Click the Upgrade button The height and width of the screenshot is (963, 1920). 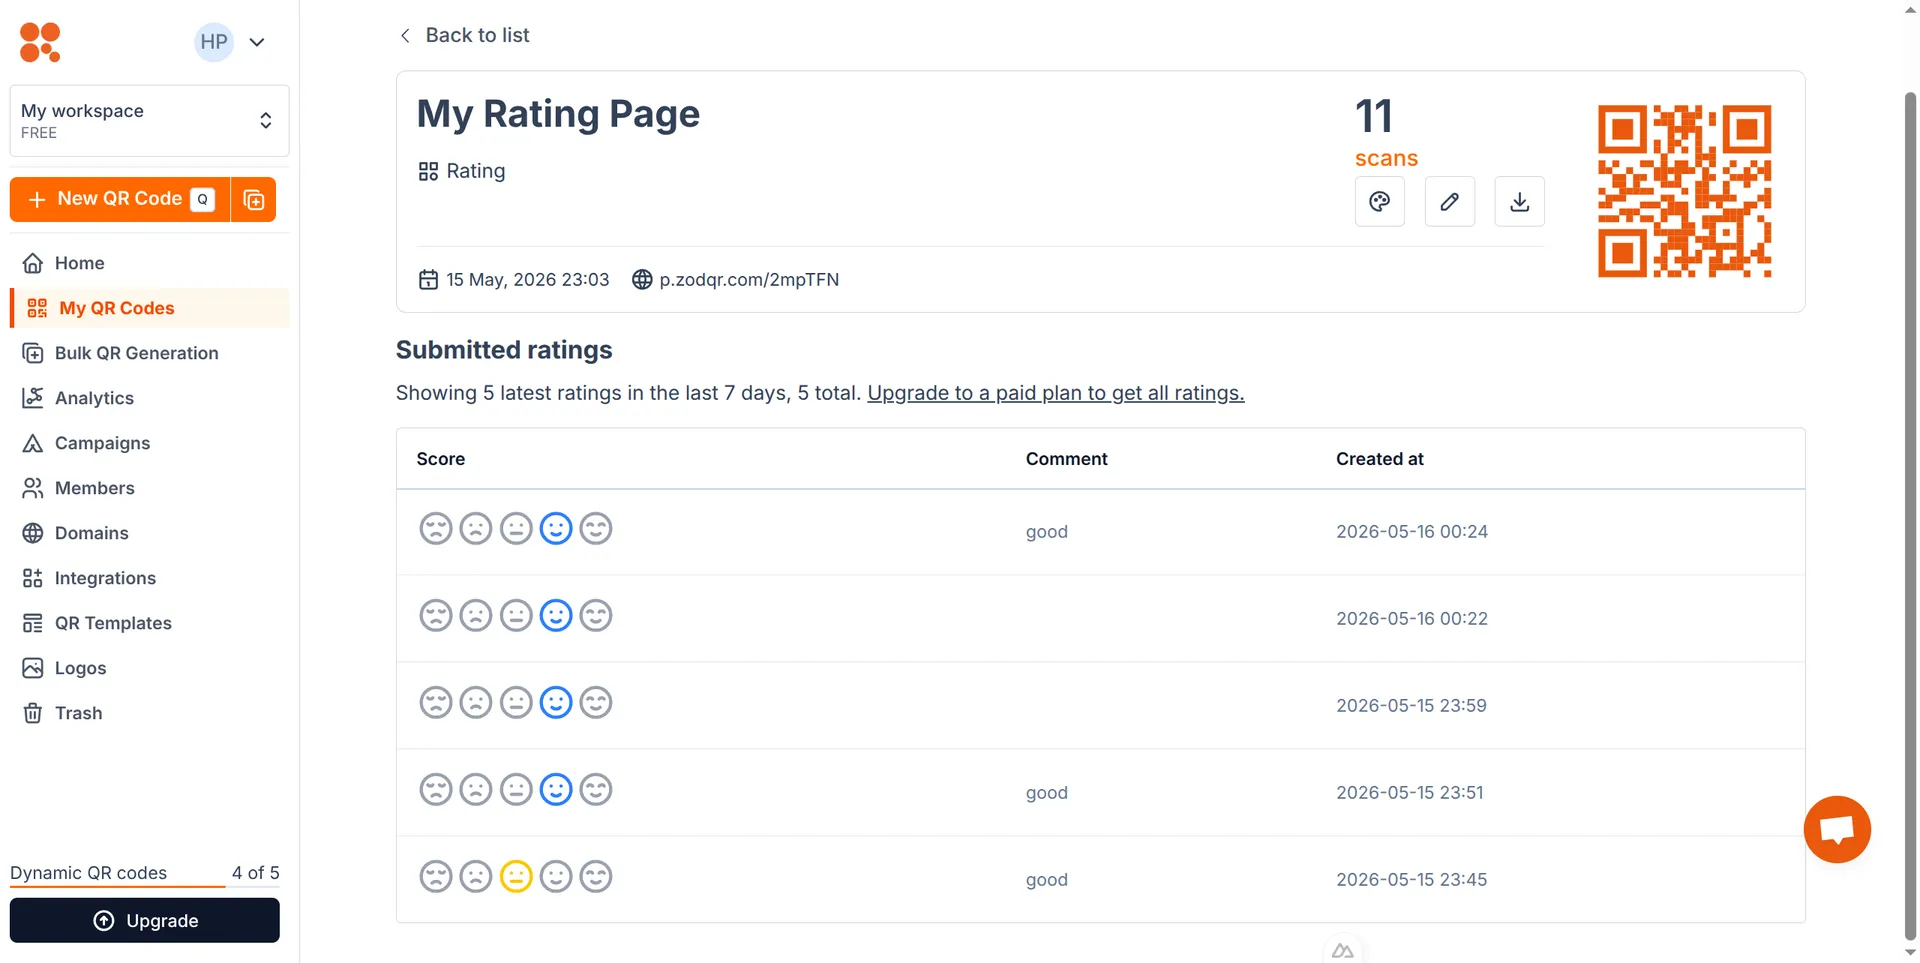click(x=145, y=920)
